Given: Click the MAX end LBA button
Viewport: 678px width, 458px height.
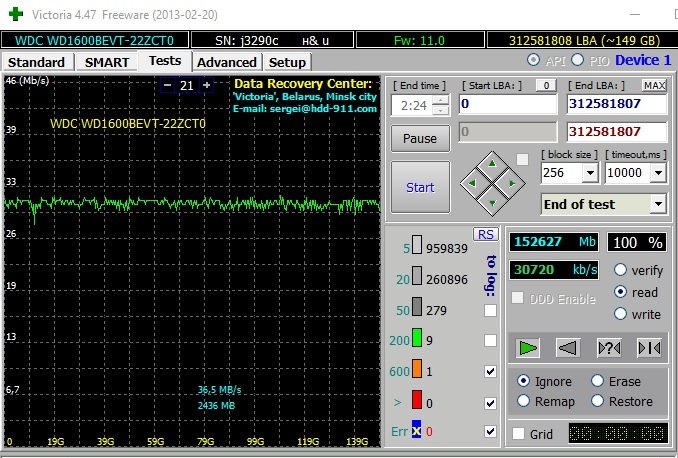Looking at the screenshot, I should [654, 85].
